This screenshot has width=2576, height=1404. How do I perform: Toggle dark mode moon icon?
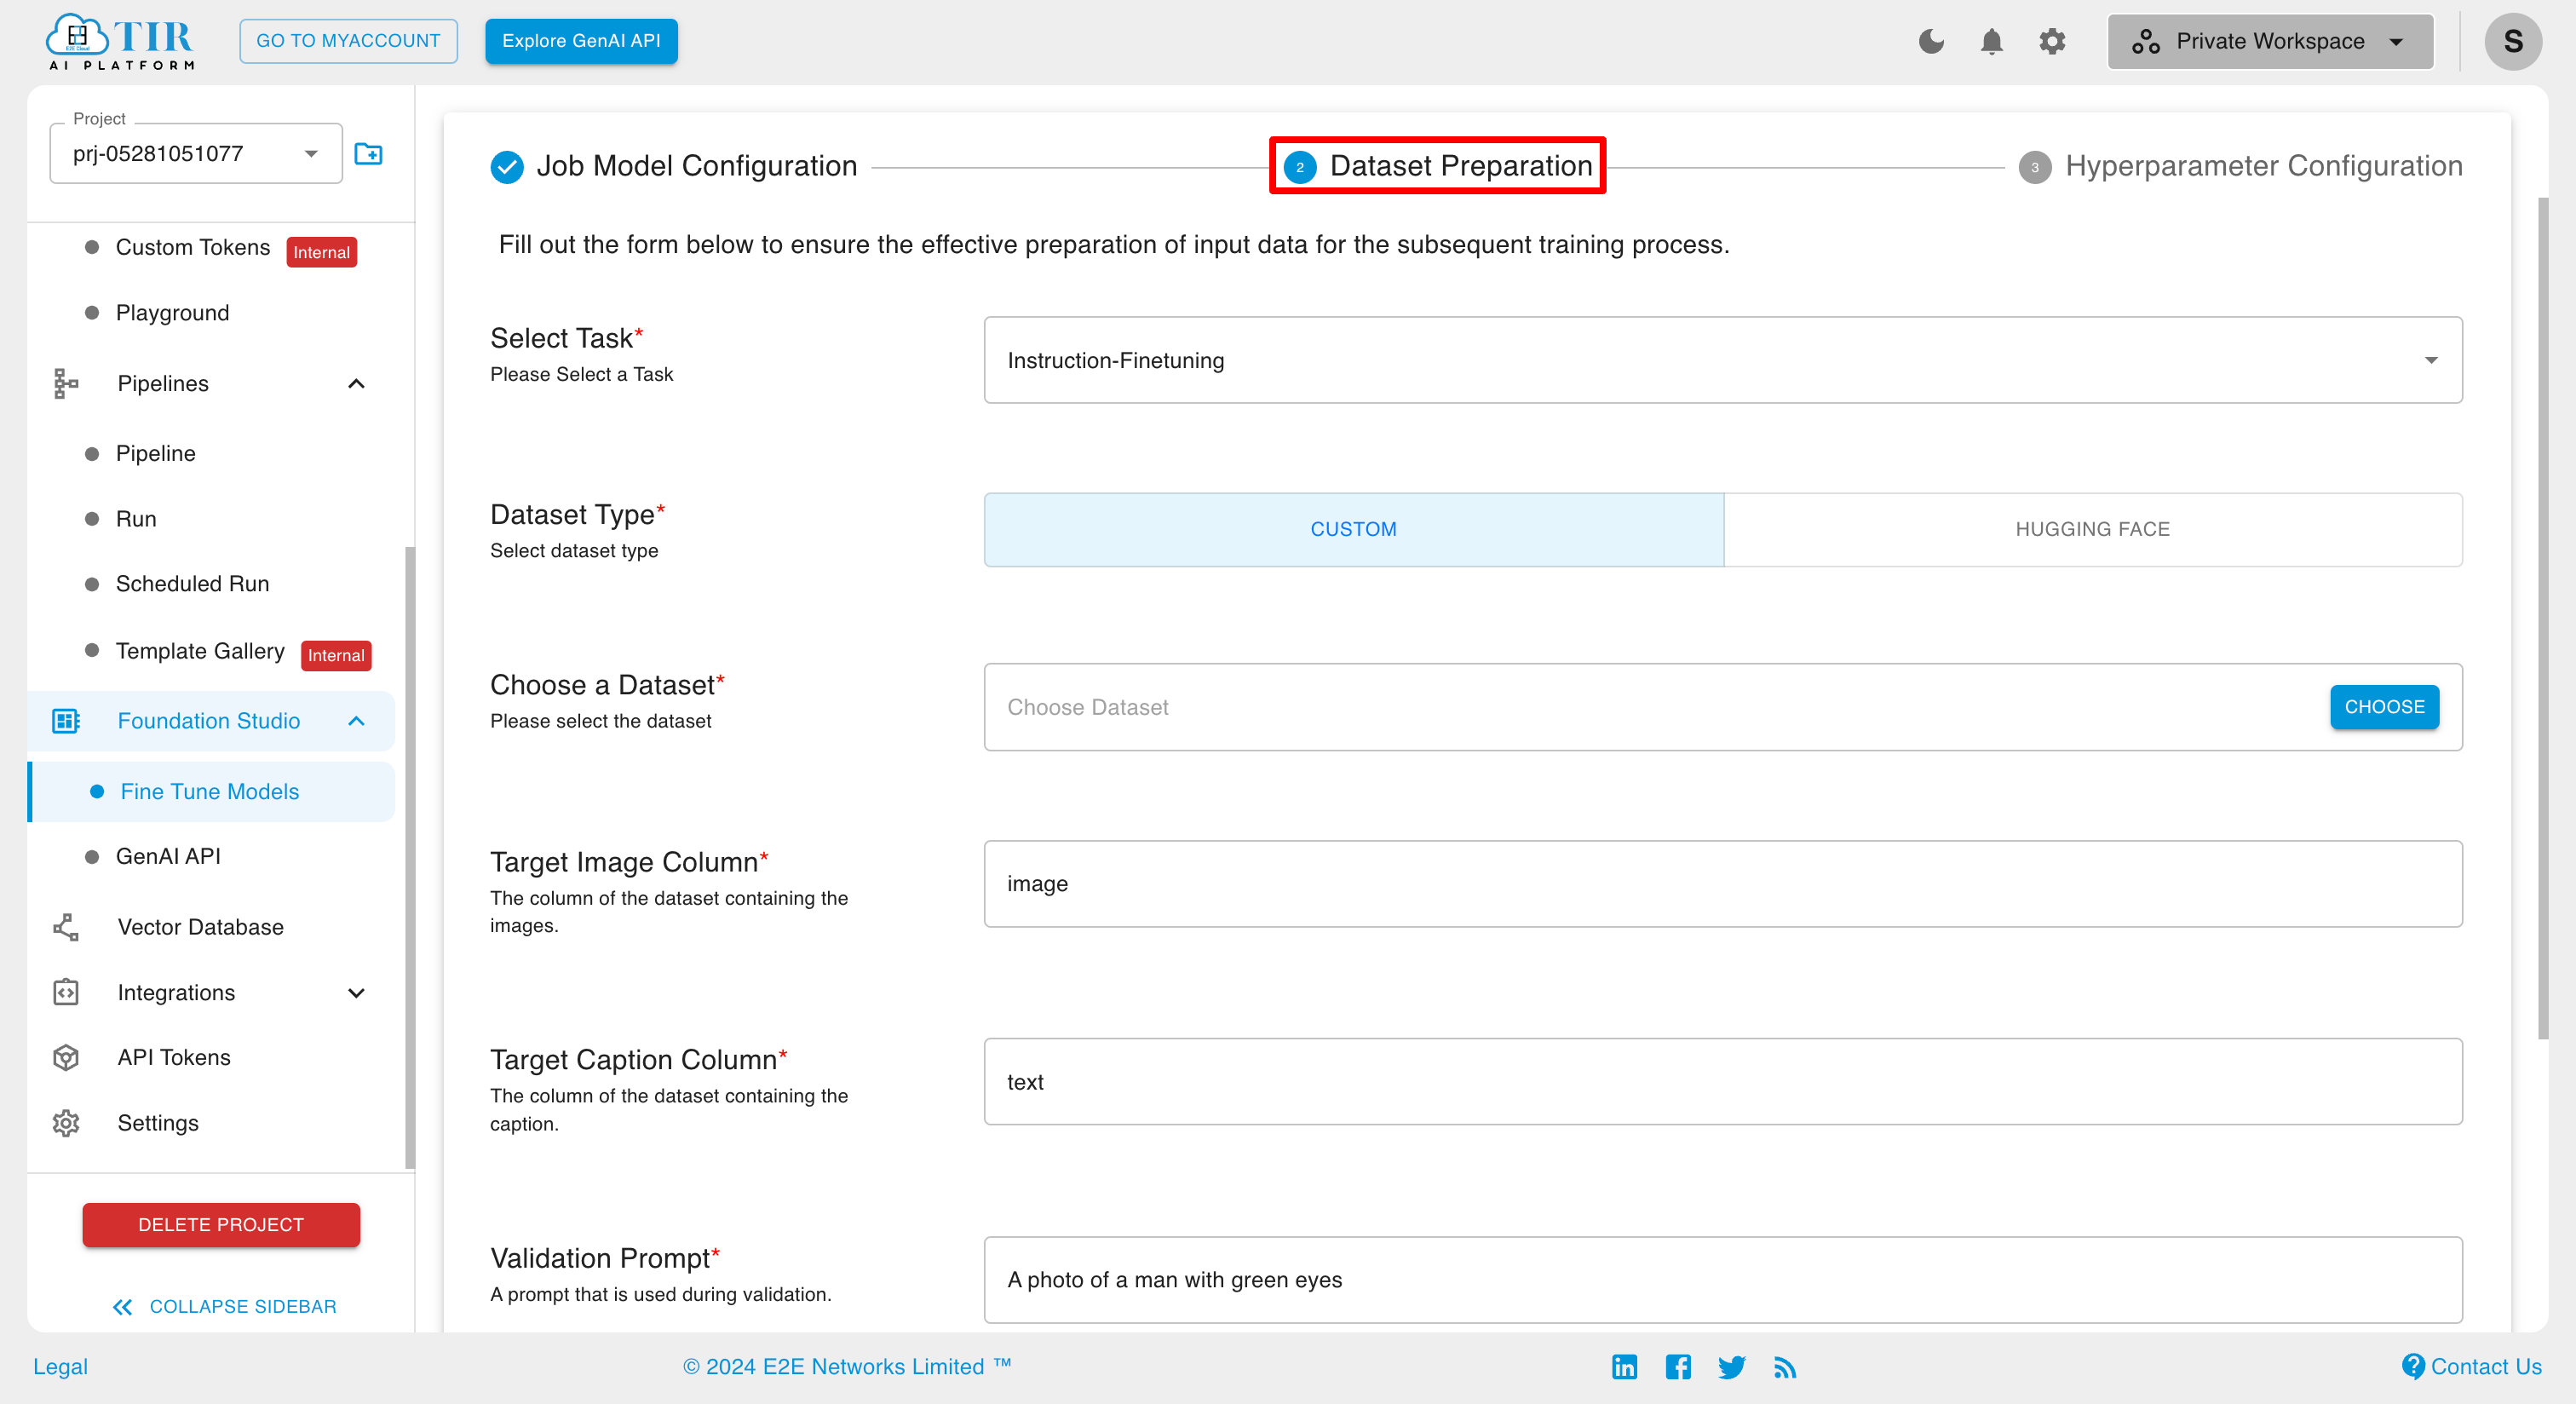point(1931,38)
